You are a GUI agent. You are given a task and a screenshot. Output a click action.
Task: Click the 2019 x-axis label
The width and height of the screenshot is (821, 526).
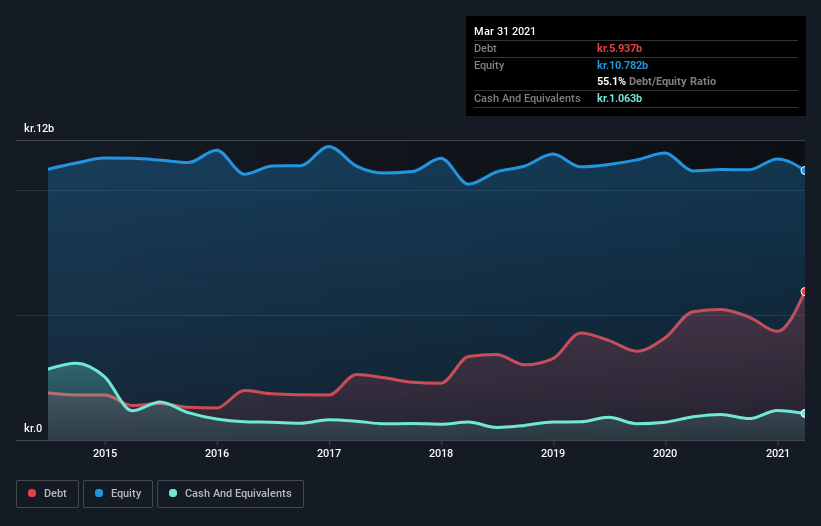553,453
